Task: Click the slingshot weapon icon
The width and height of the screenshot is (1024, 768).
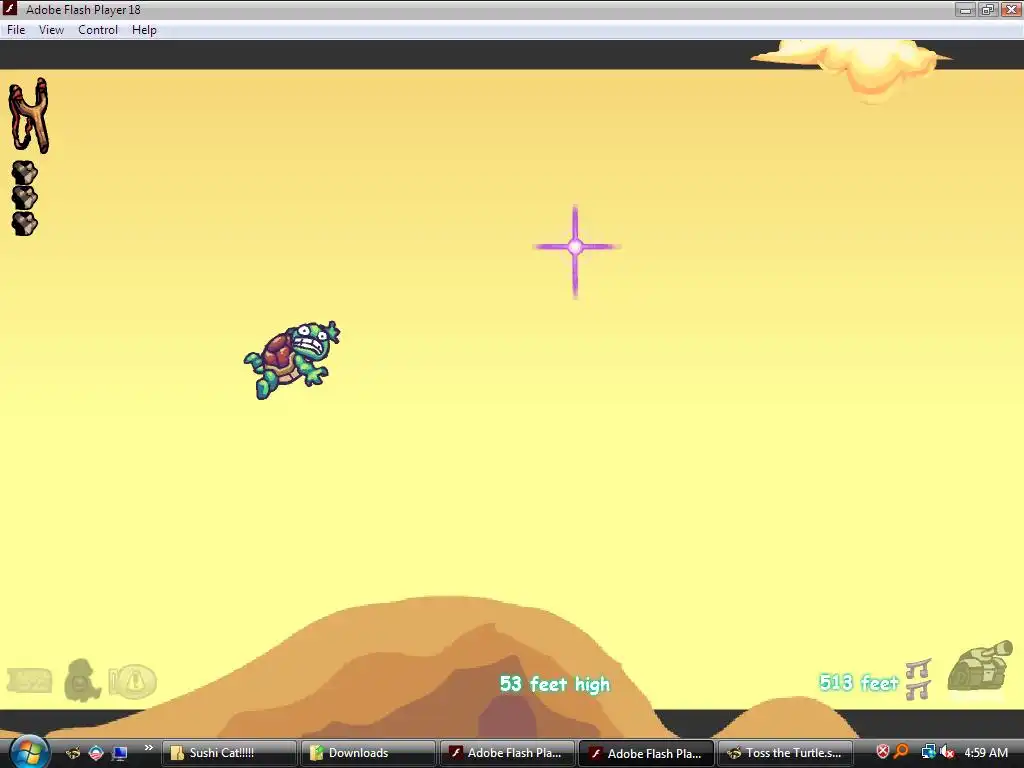Action: [28, 116]
